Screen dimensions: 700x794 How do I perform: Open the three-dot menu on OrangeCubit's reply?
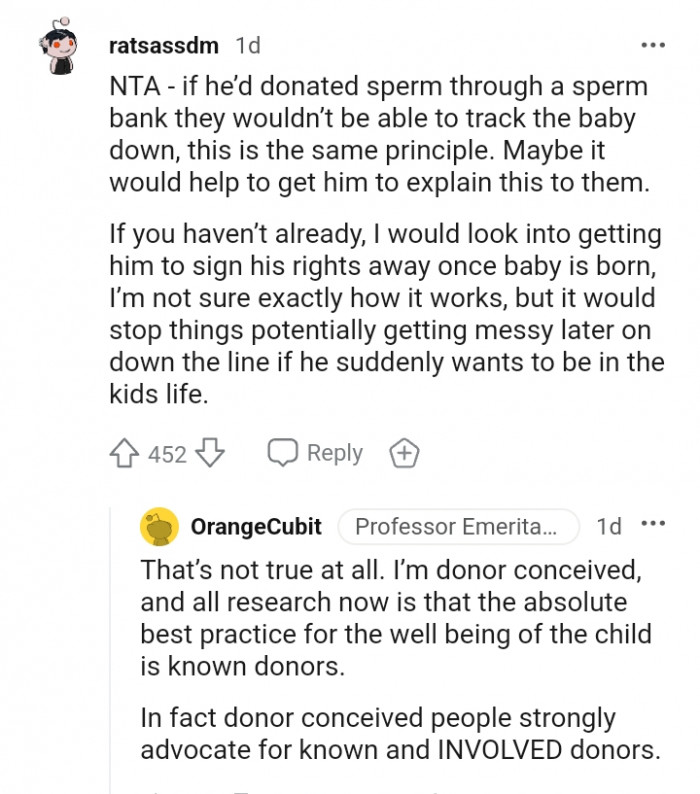[652, 524]
